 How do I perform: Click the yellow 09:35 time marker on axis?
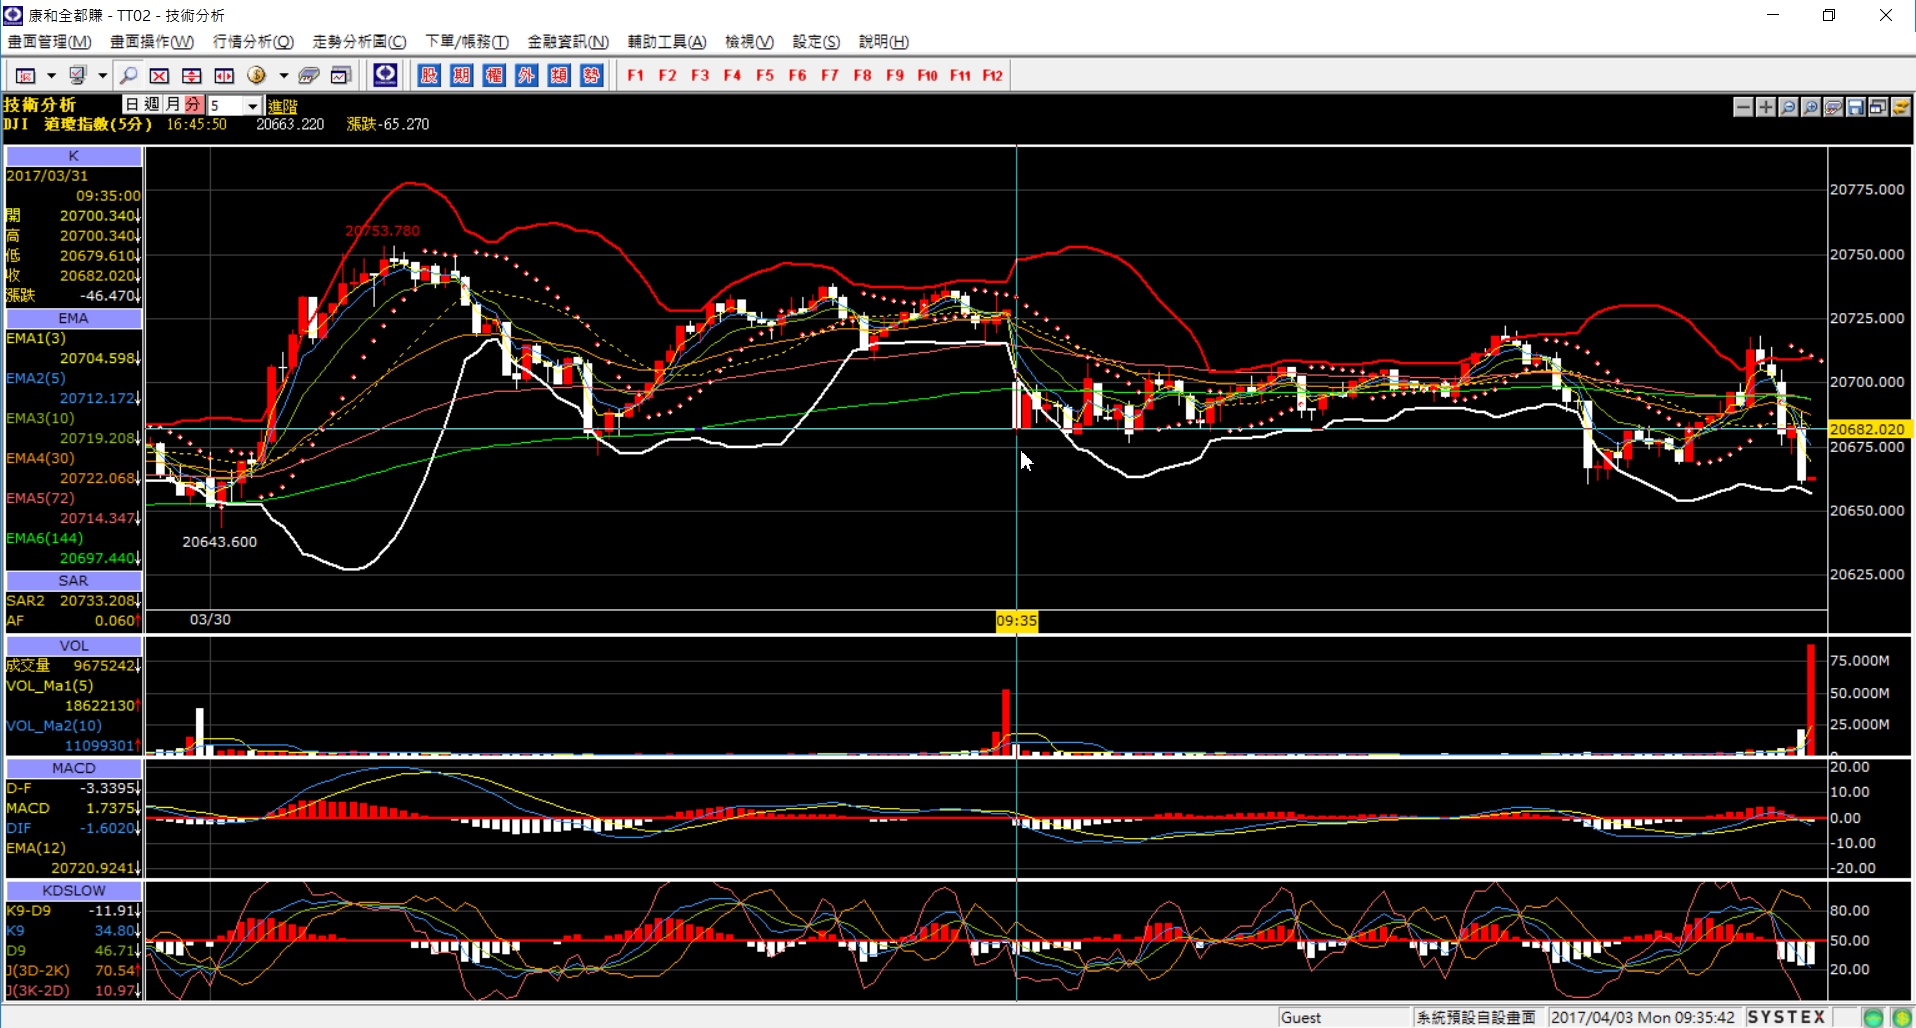(x=1016, y=621)
